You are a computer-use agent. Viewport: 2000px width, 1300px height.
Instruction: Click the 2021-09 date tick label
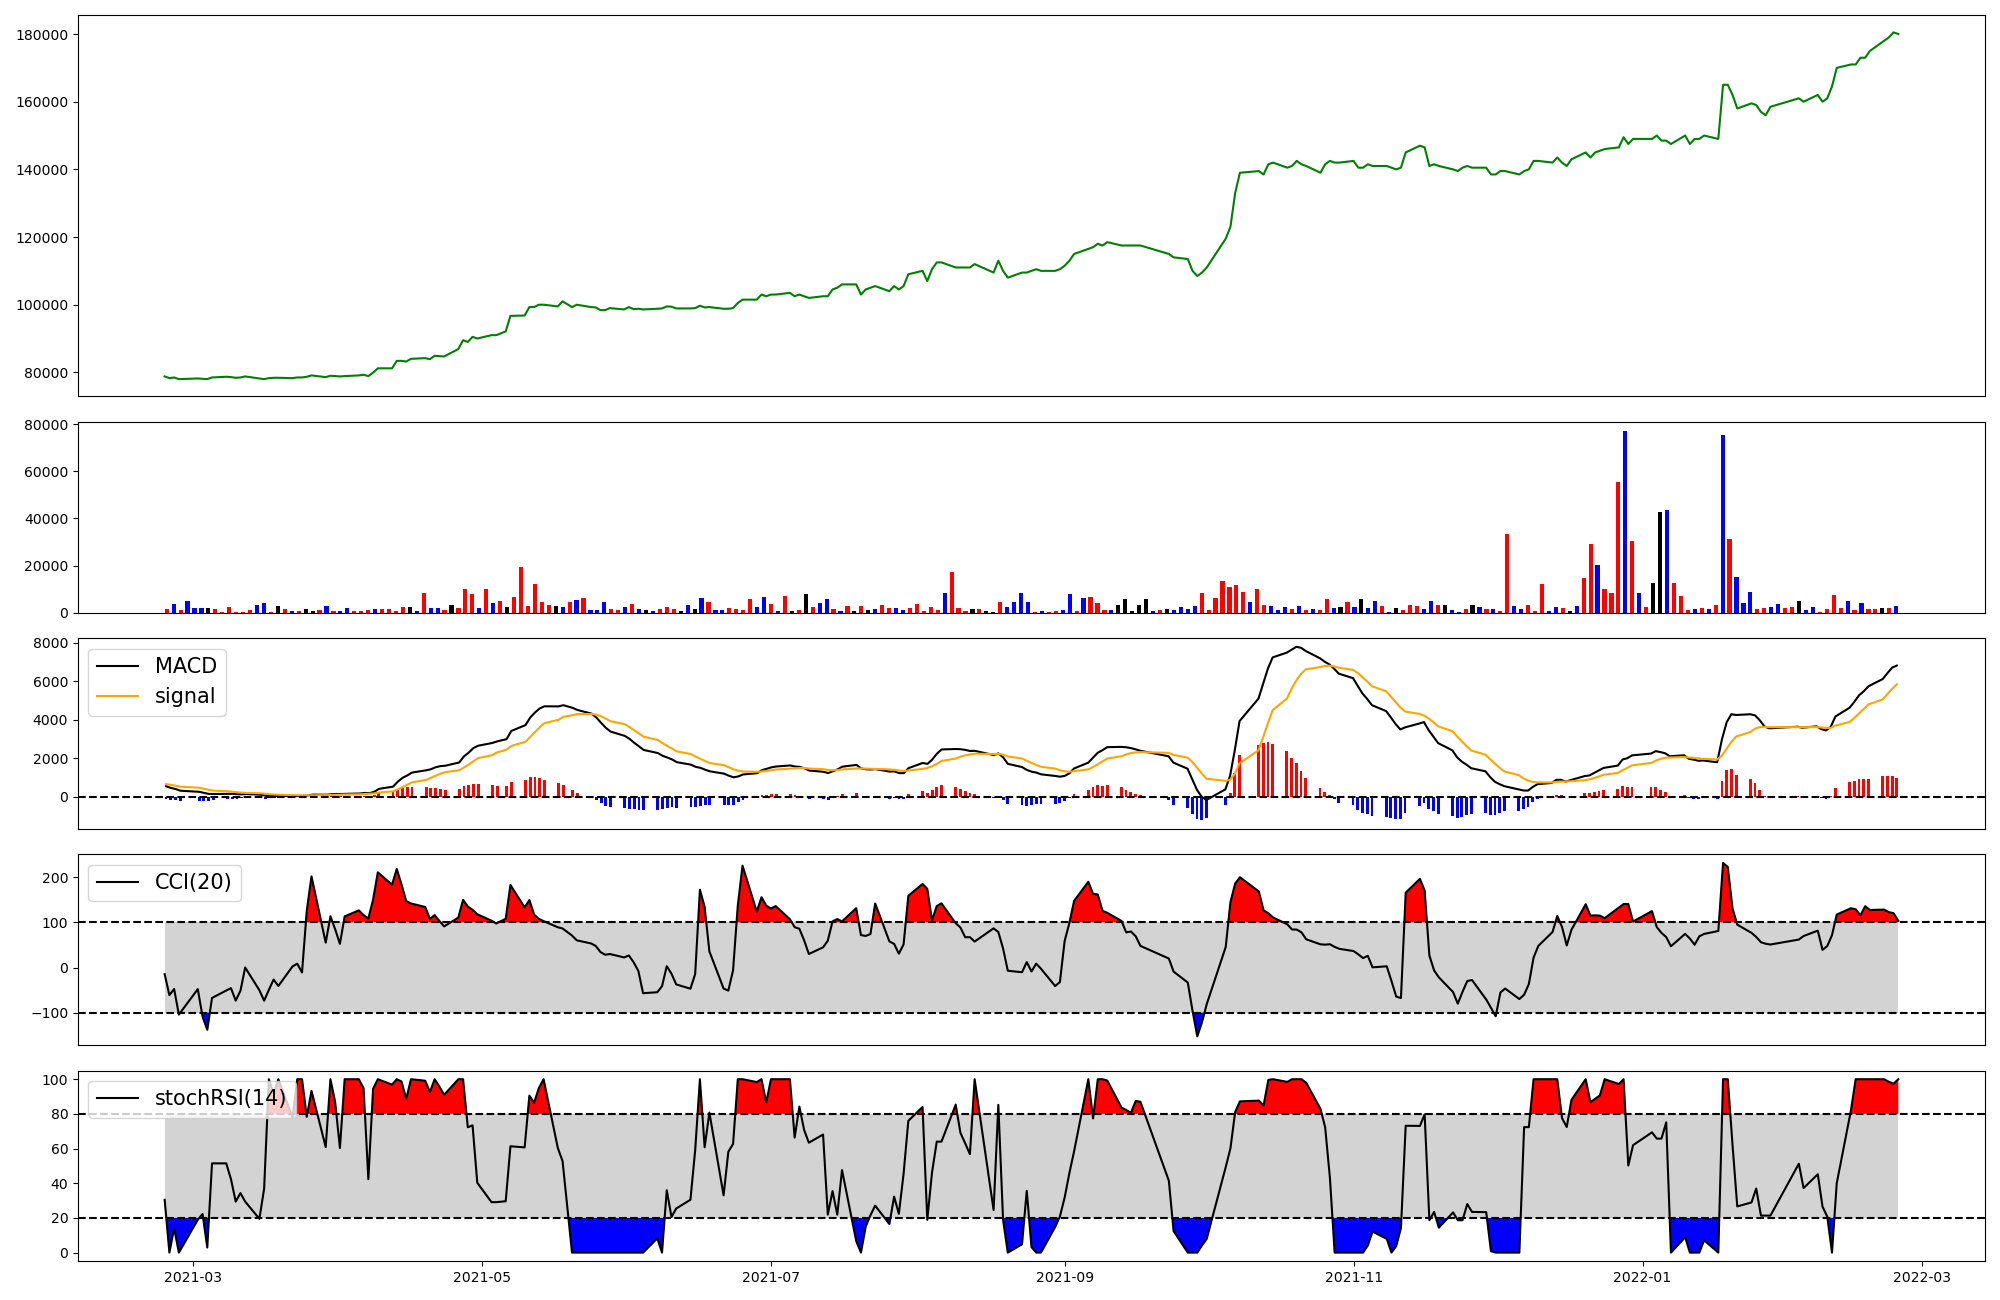click(x=1065, y=1276)
